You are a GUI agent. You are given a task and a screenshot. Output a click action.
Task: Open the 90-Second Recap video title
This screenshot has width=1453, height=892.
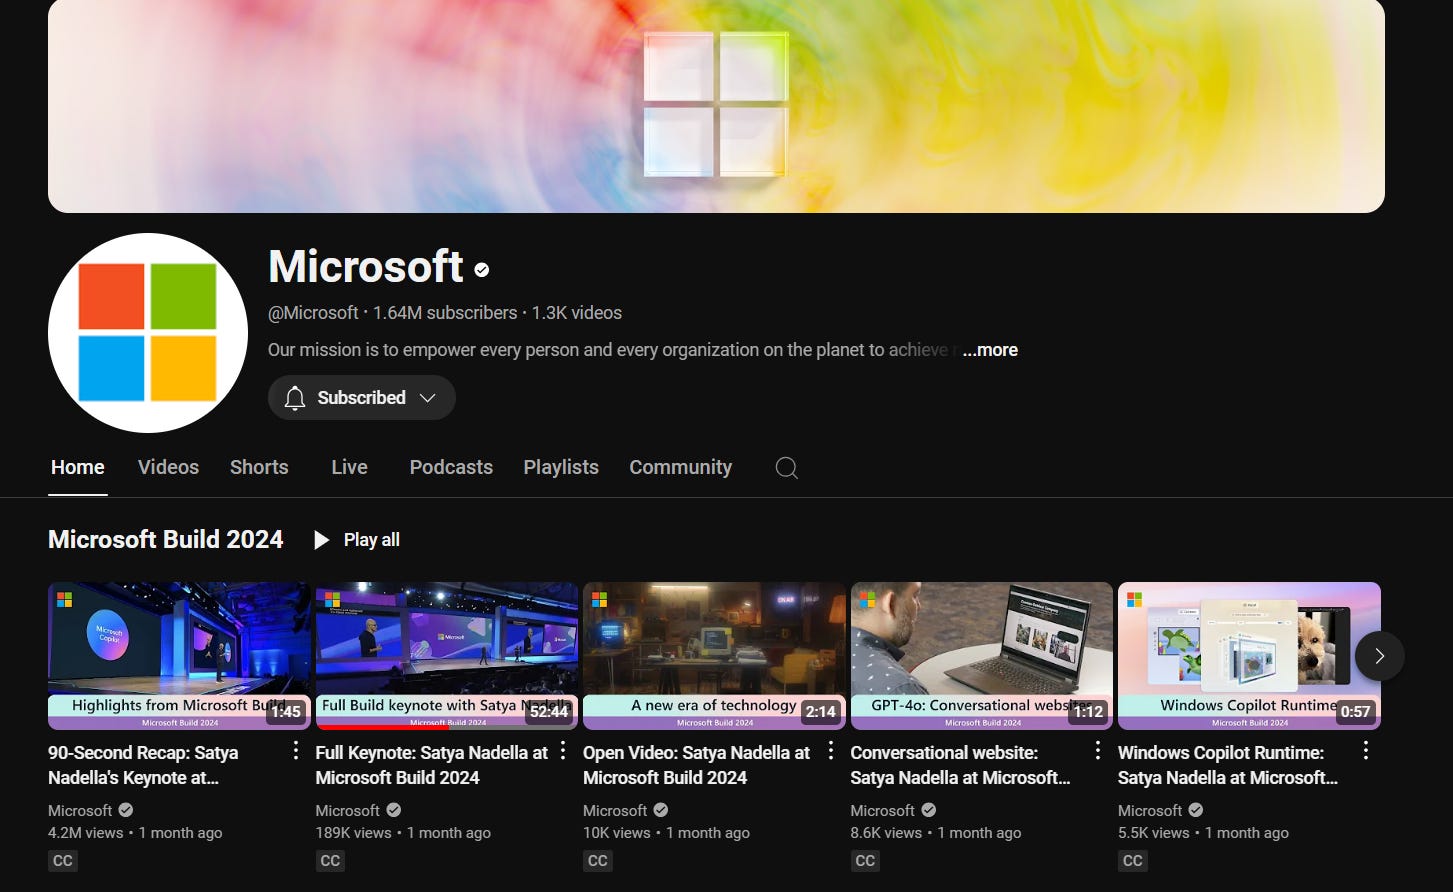[143, 765]
